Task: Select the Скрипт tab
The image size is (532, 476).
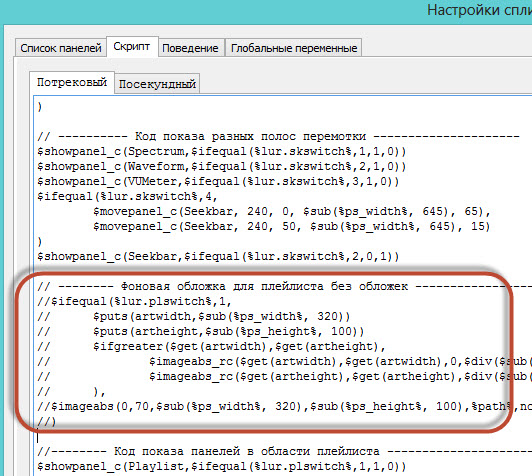Action: 132,46
